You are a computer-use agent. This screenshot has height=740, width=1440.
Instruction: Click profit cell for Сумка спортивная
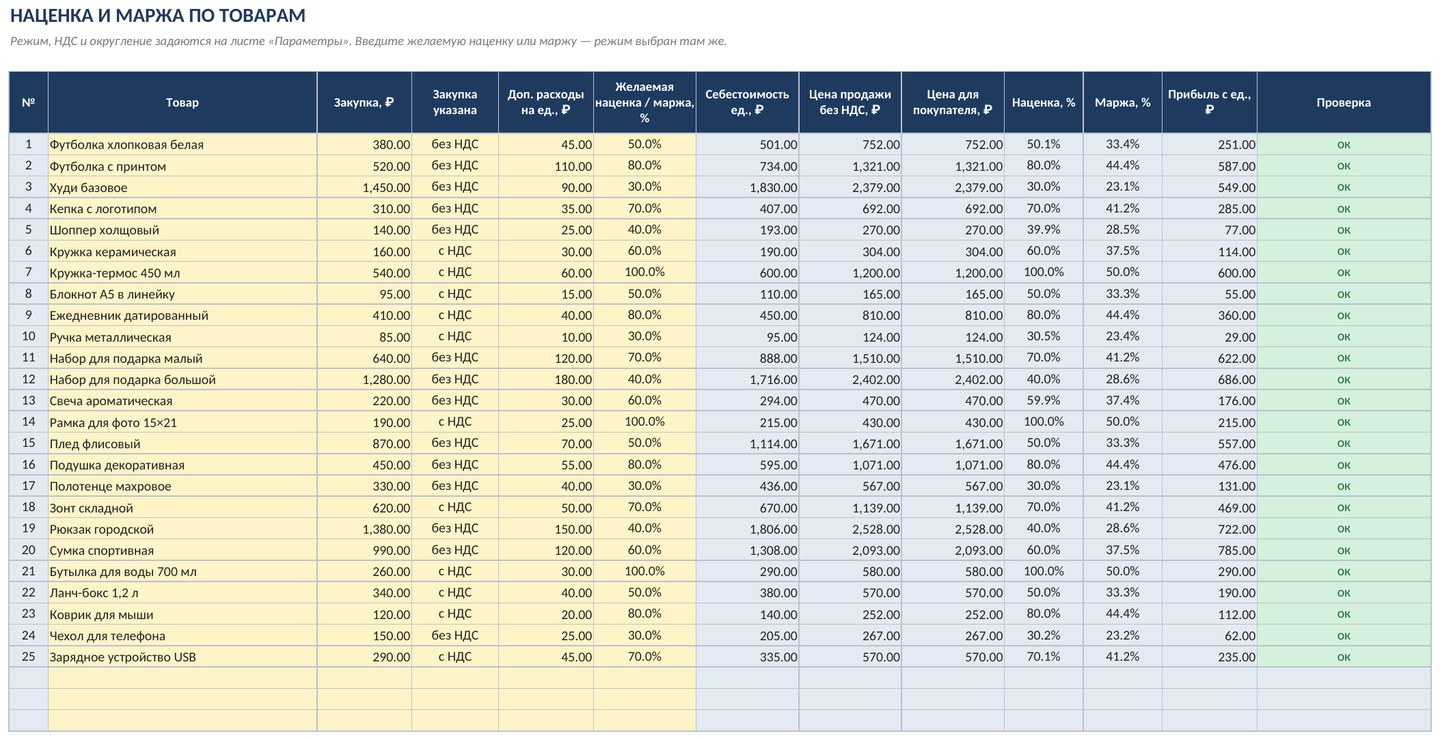pos(1209,550)
